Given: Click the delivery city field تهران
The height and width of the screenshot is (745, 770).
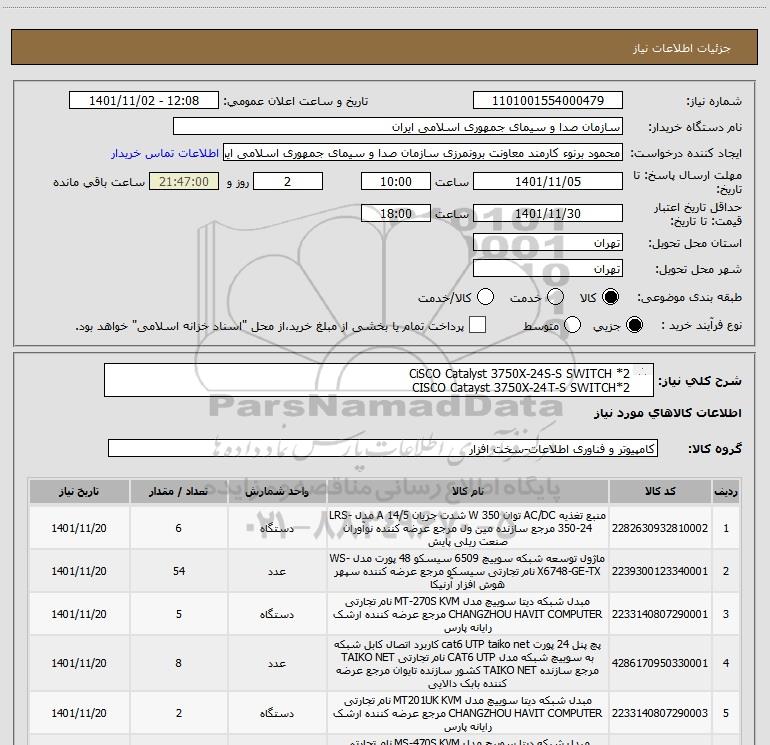Looking at the screenshot, I should tap(548, 269).
